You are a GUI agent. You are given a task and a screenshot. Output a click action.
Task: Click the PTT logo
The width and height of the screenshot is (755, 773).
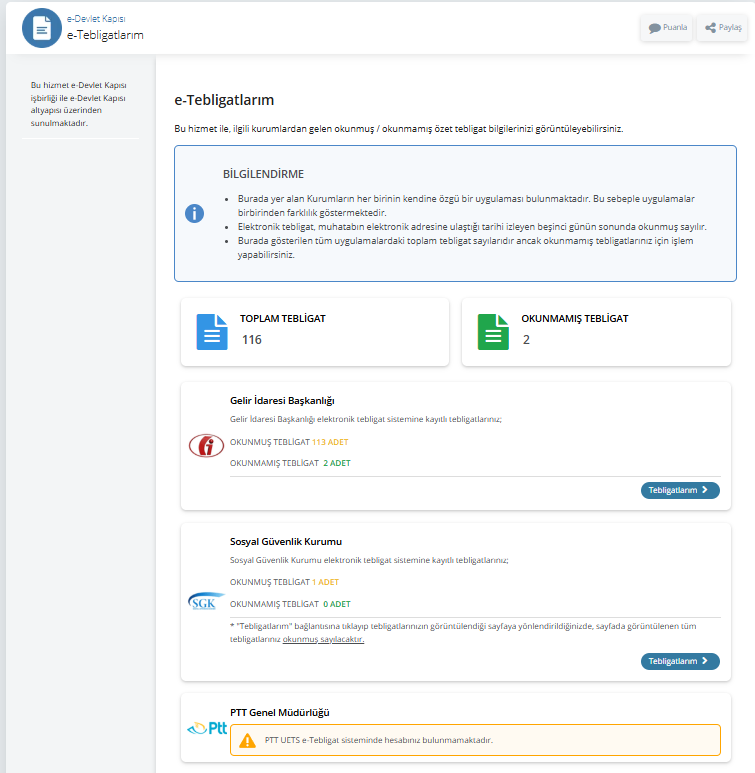pyautogui.click(x=207, y=728)
